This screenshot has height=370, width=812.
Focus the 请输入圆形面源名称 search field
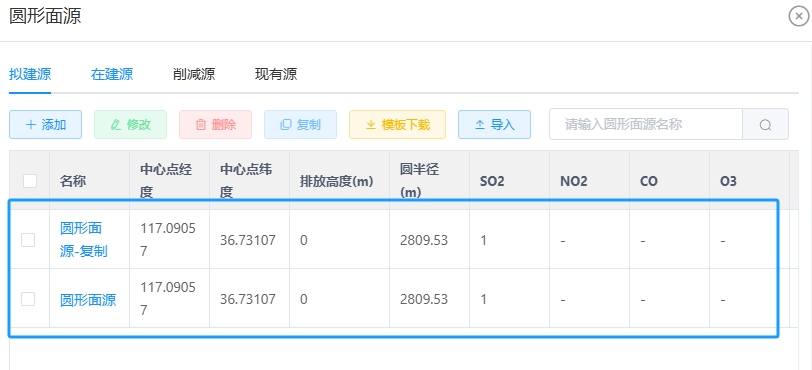coord(646,124)
